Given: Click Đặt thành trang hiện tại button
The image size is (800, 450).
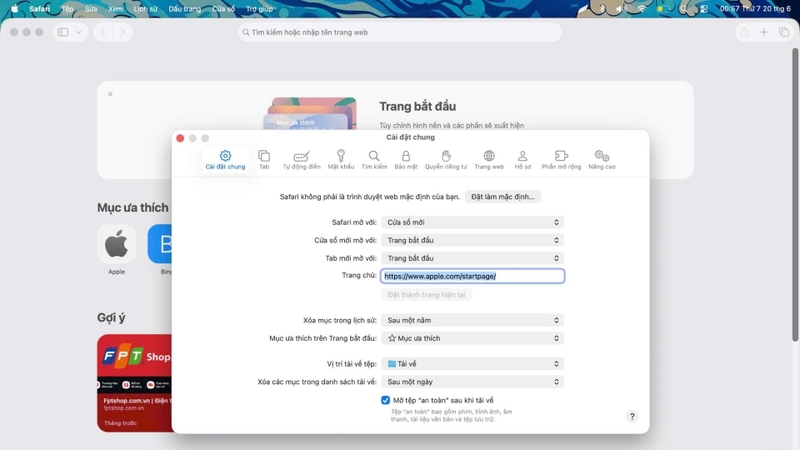Looking at the screenshot, I should point(427,295).
